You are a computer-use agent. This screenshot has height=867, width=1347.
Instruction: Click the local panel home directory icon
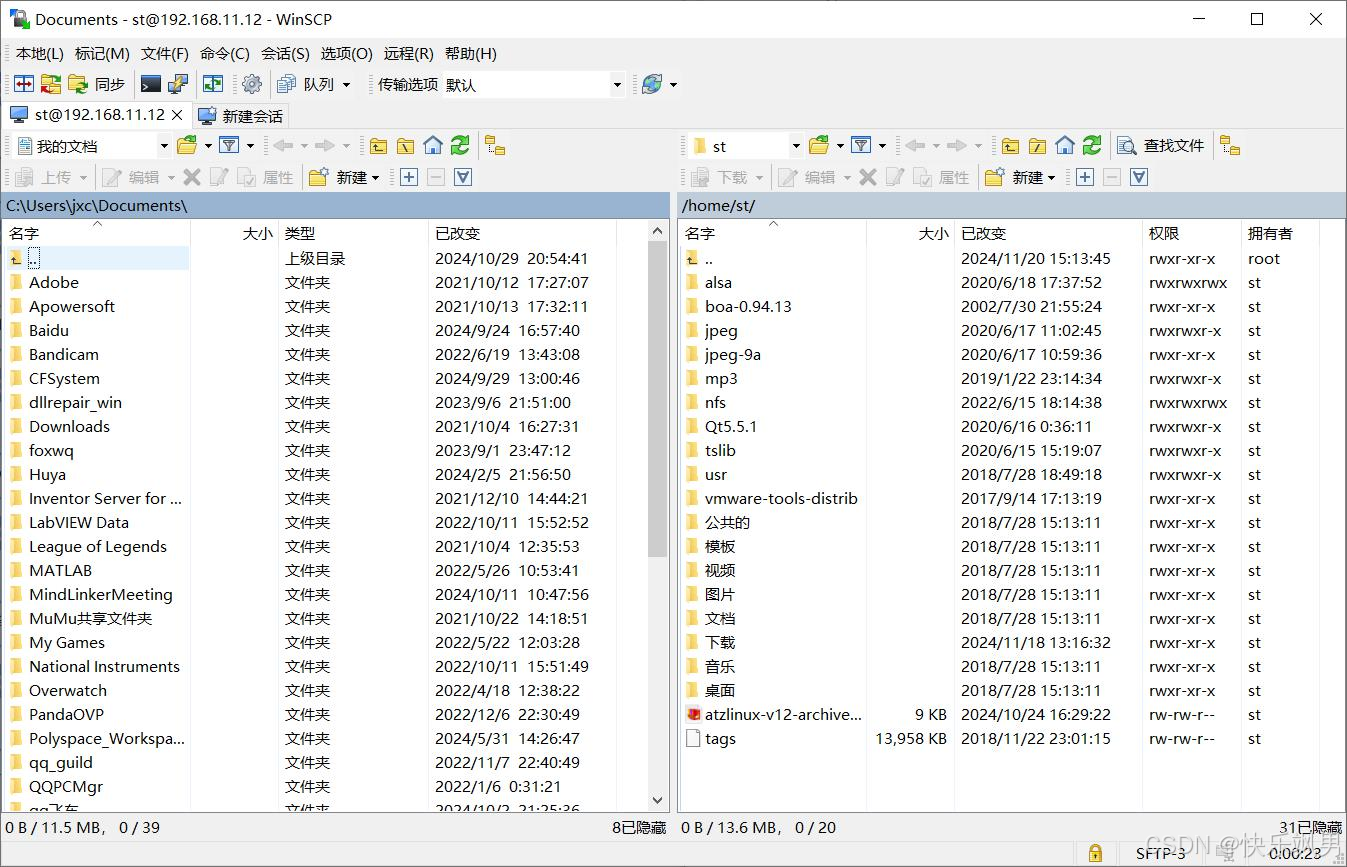[432, 146]
